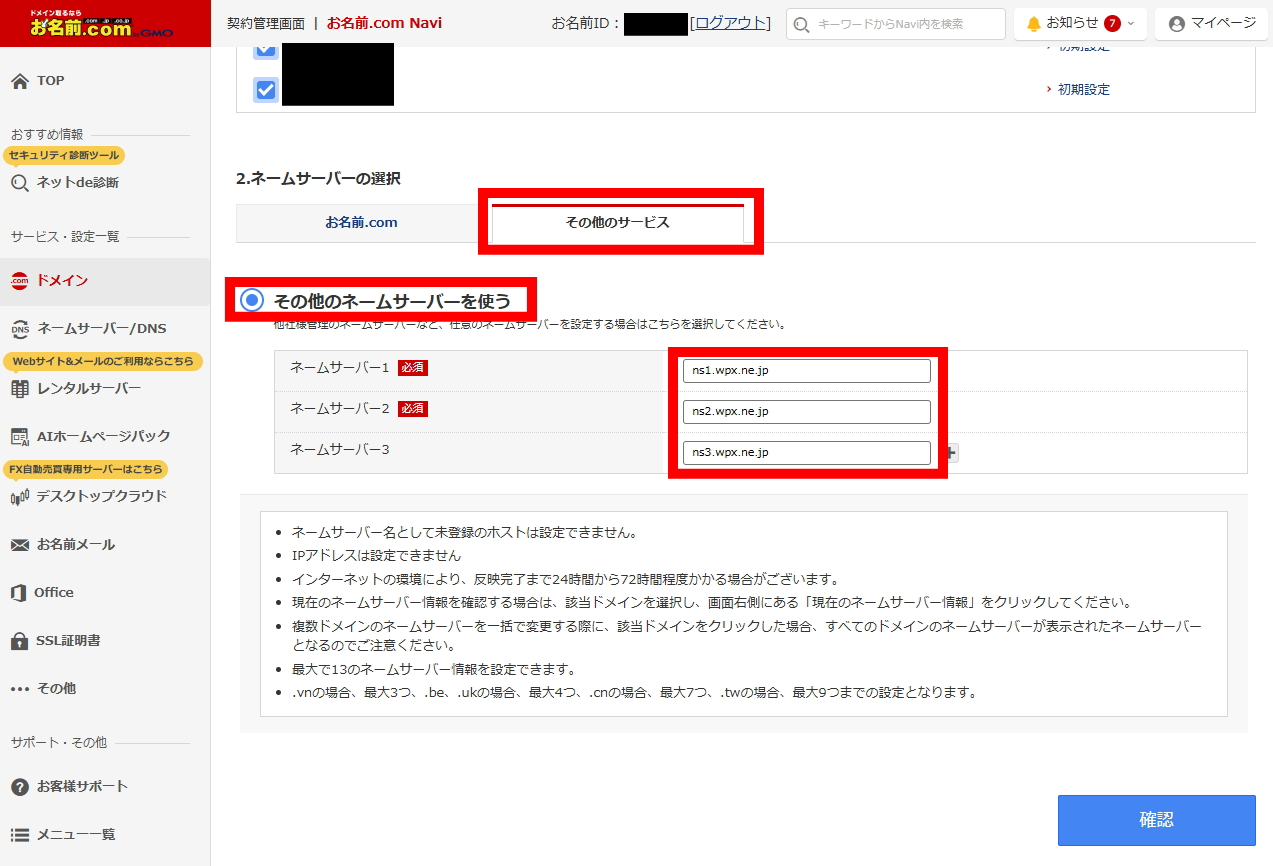This screenshot has width=1273, height=866.
Task: Open the AIホームページパック menu label
Action: [x=103, y=437]
